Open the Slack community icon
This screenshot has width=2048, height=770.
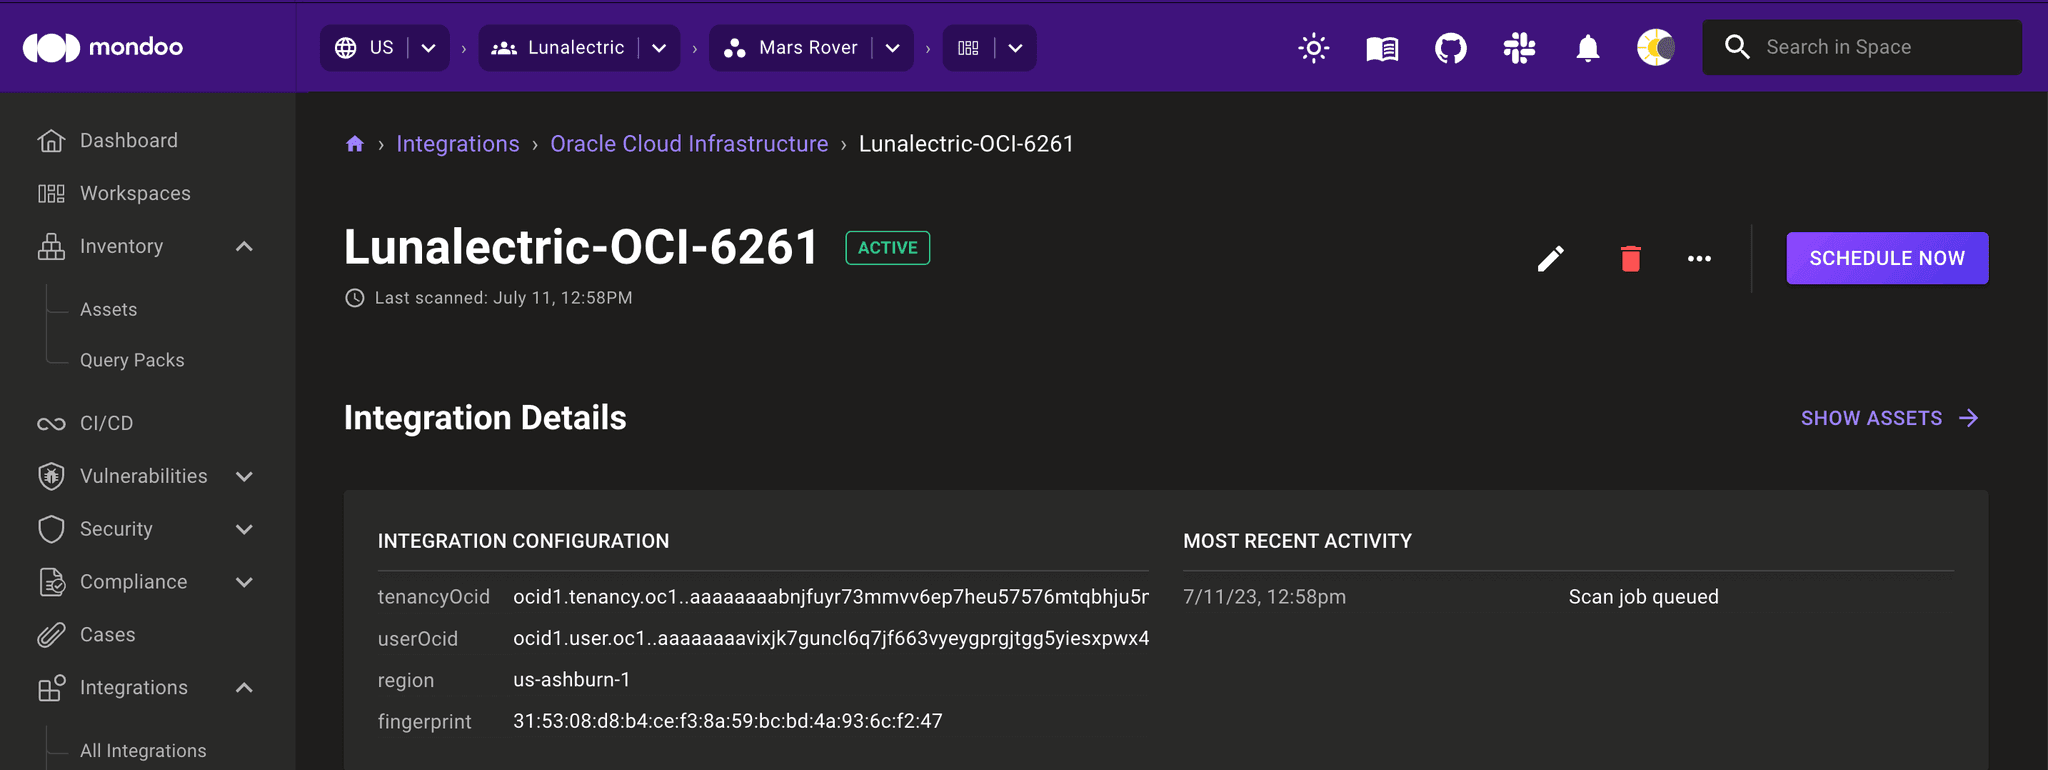coord(1519,48)
